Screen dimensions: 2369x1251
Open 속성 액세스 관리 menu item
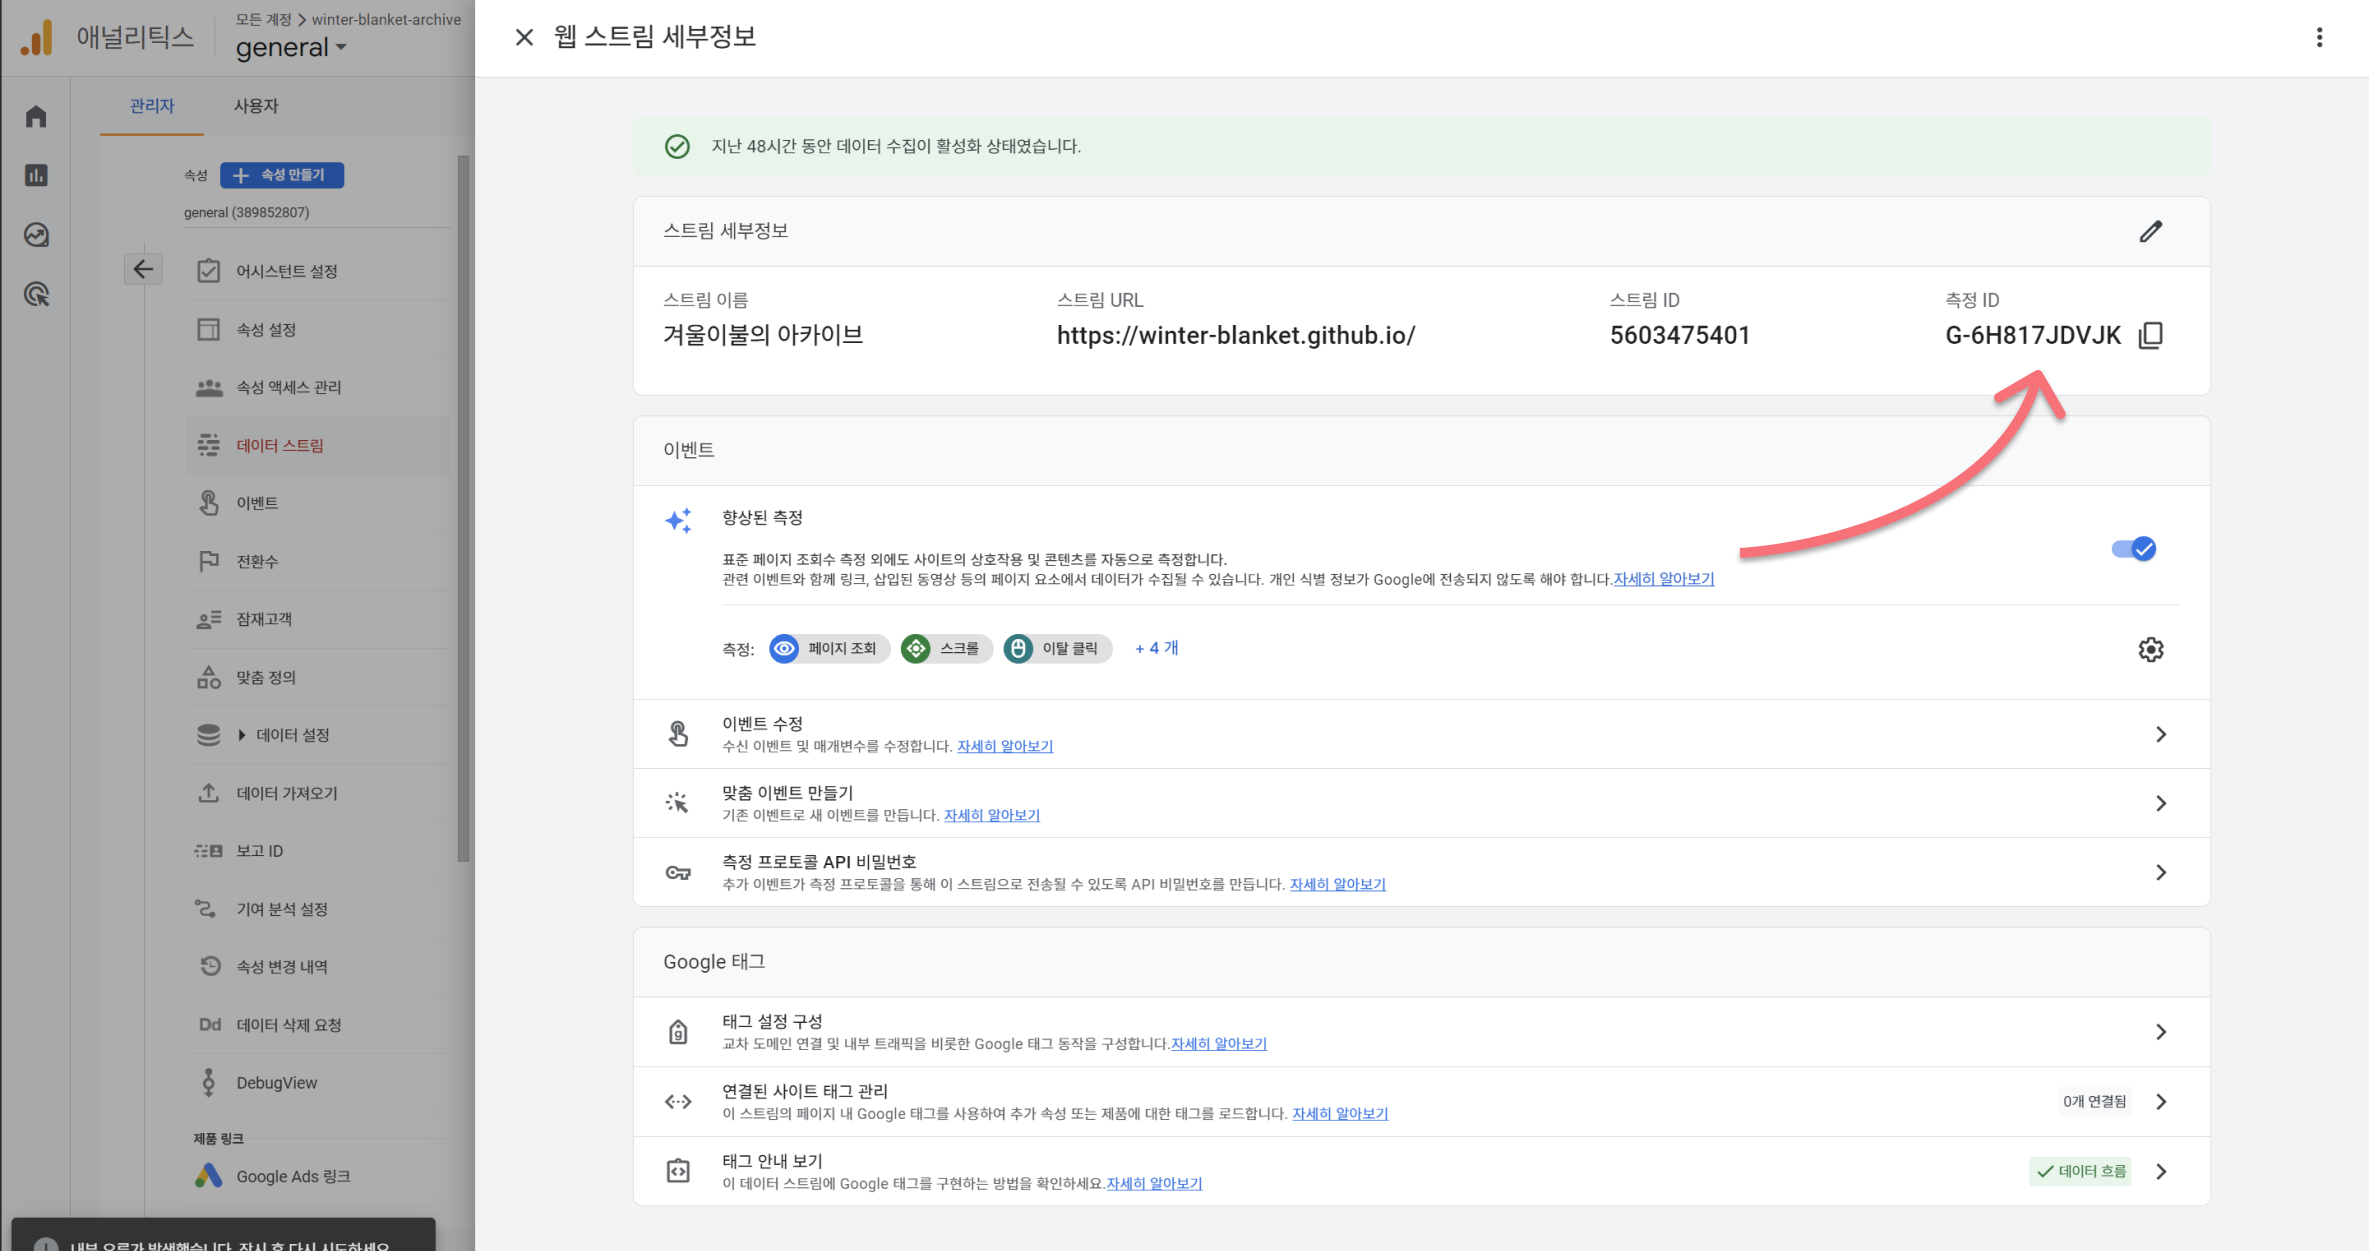click(x=318, y=387)
